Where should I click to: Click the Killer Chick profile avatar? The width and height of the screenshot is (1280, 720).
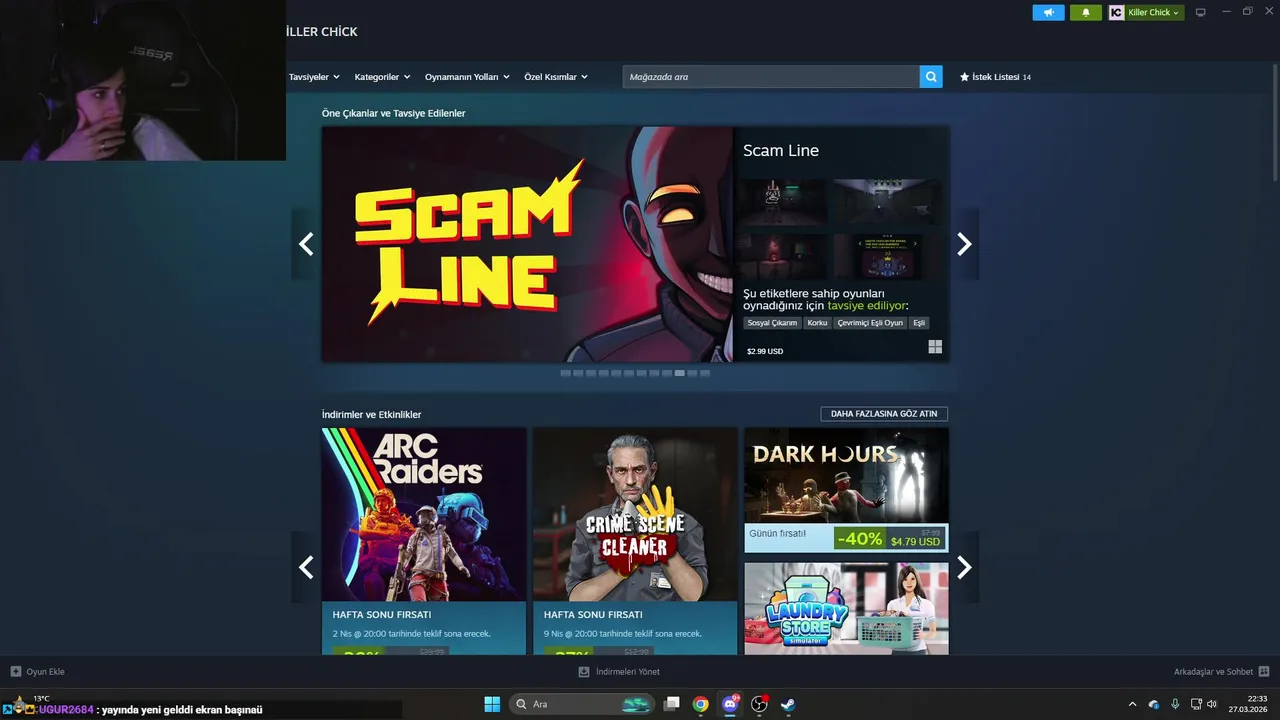coord(1116,12)
